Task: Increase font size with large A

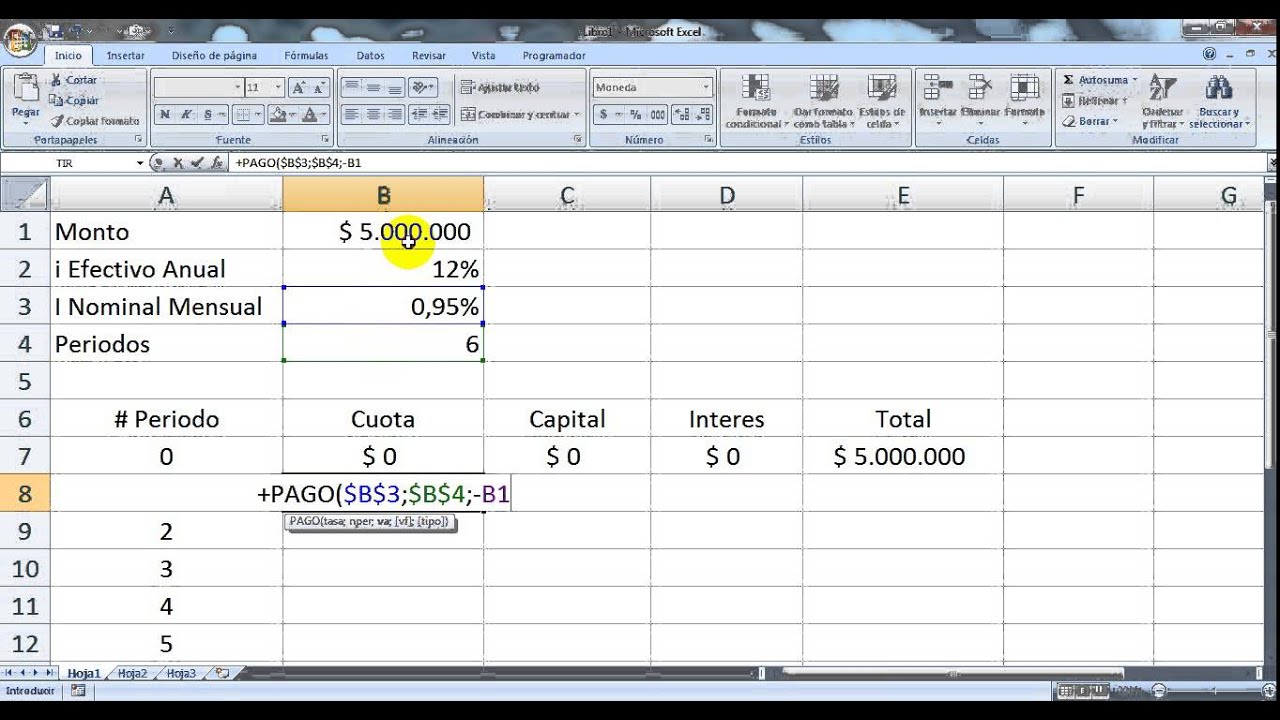Action: (x=300, y=88)
